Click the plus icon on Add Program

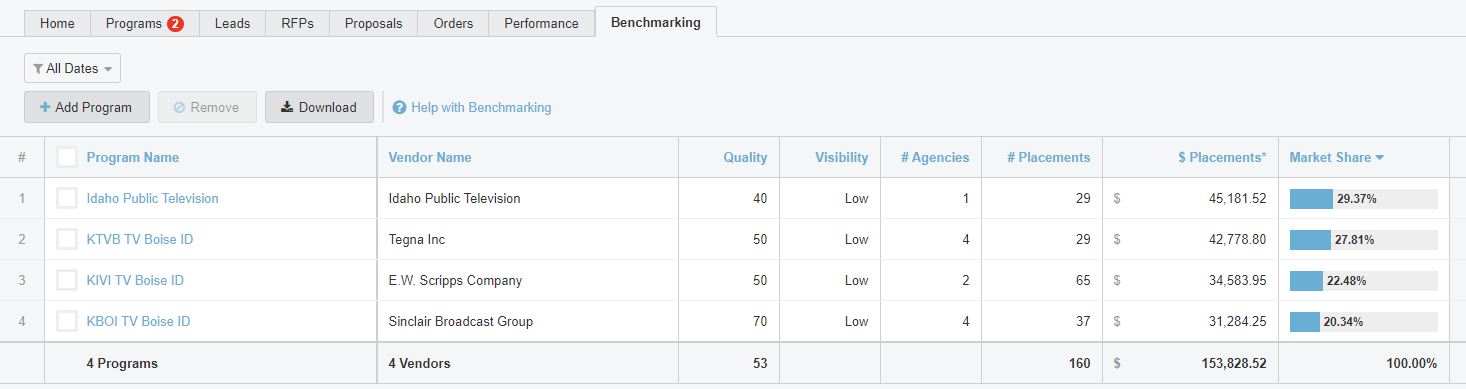point(45,107)
